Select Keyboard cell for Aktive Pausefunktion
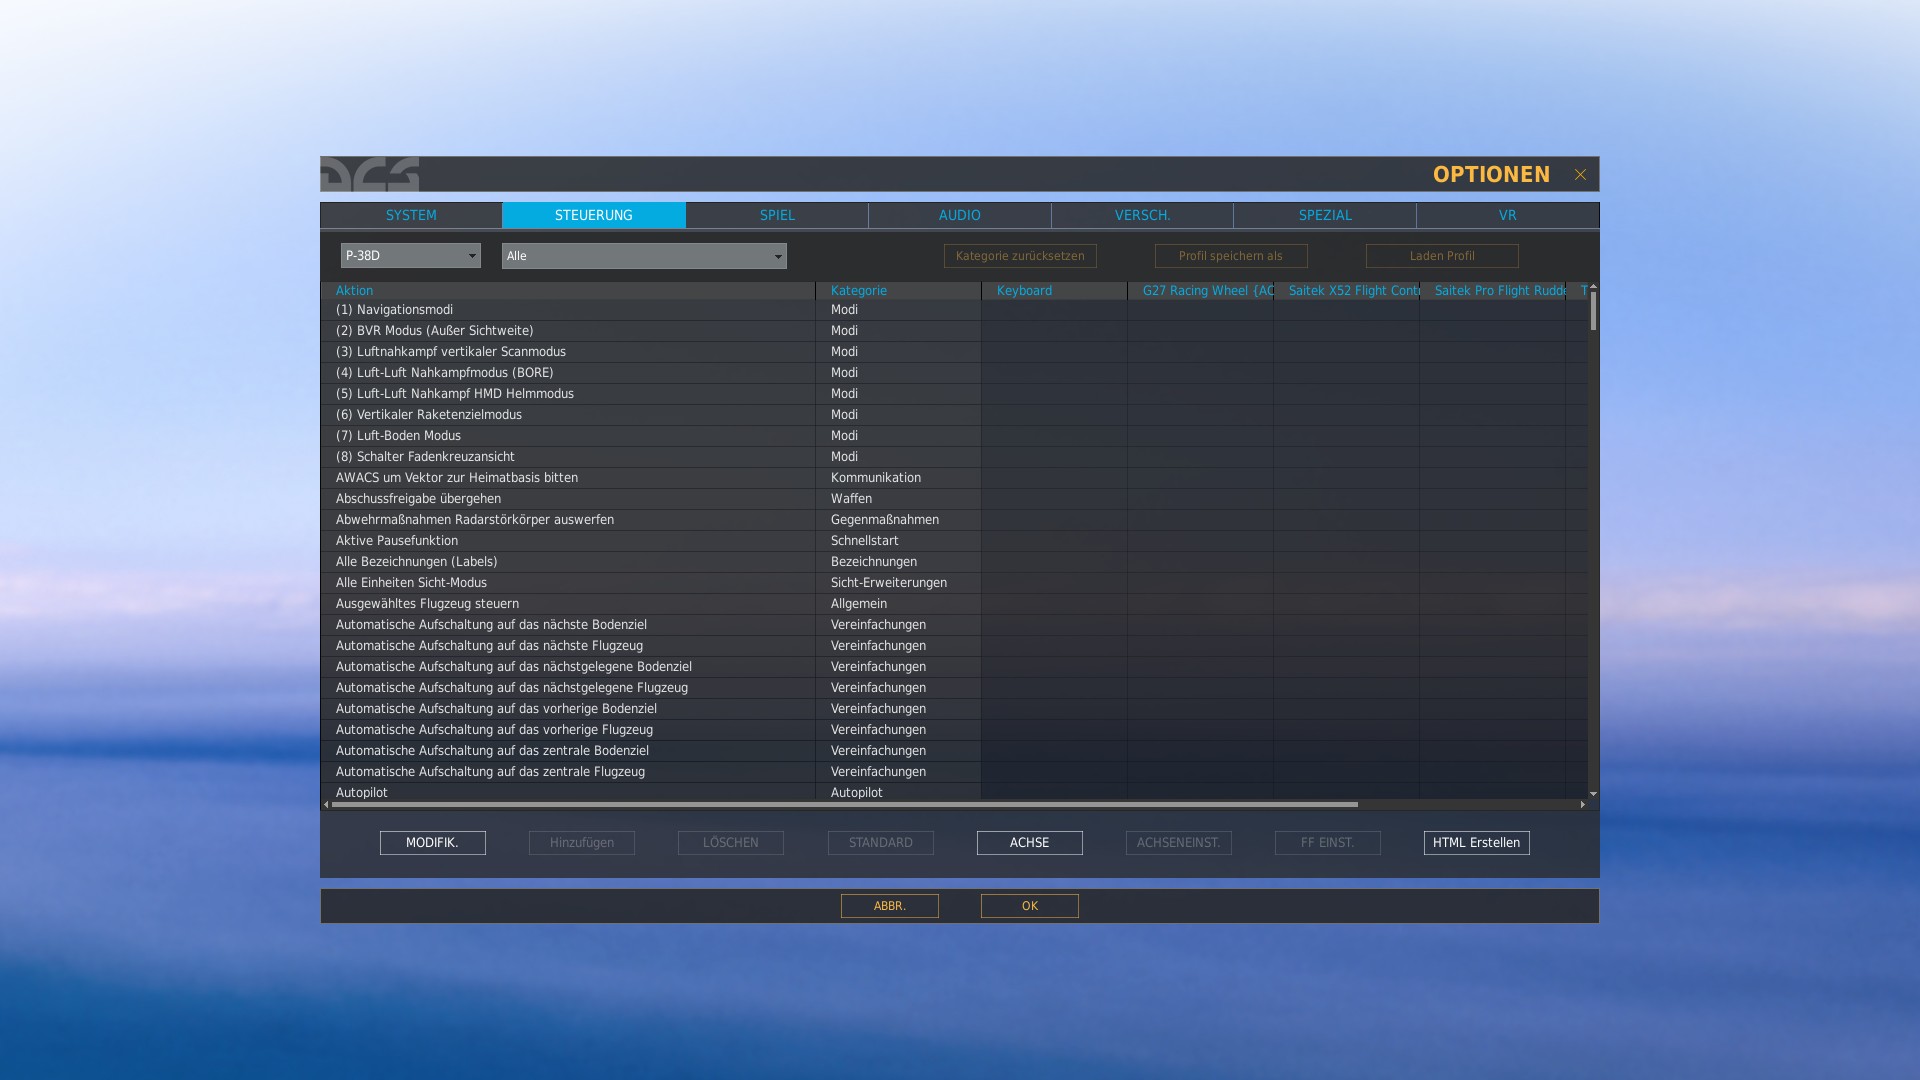1920x1080 pixels. coord(1054,541)
